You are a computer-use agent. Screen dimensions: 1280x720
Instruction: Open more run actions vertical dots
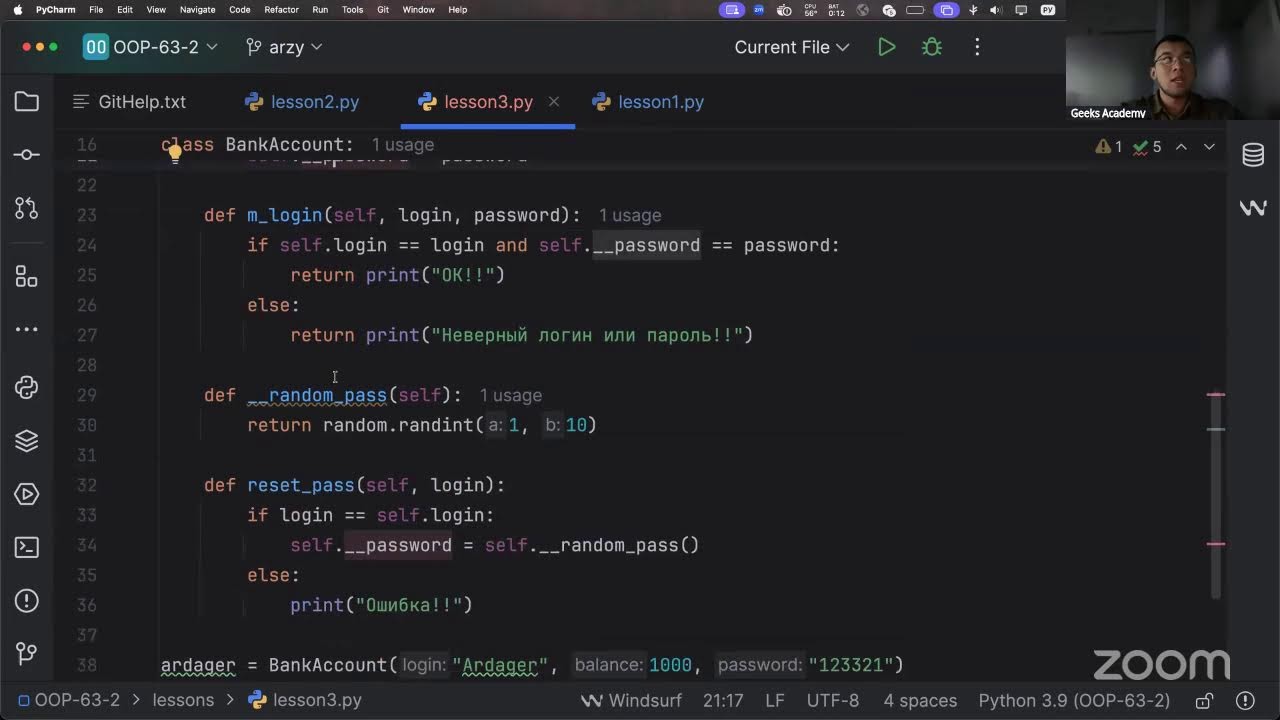(x=977, y=47)
